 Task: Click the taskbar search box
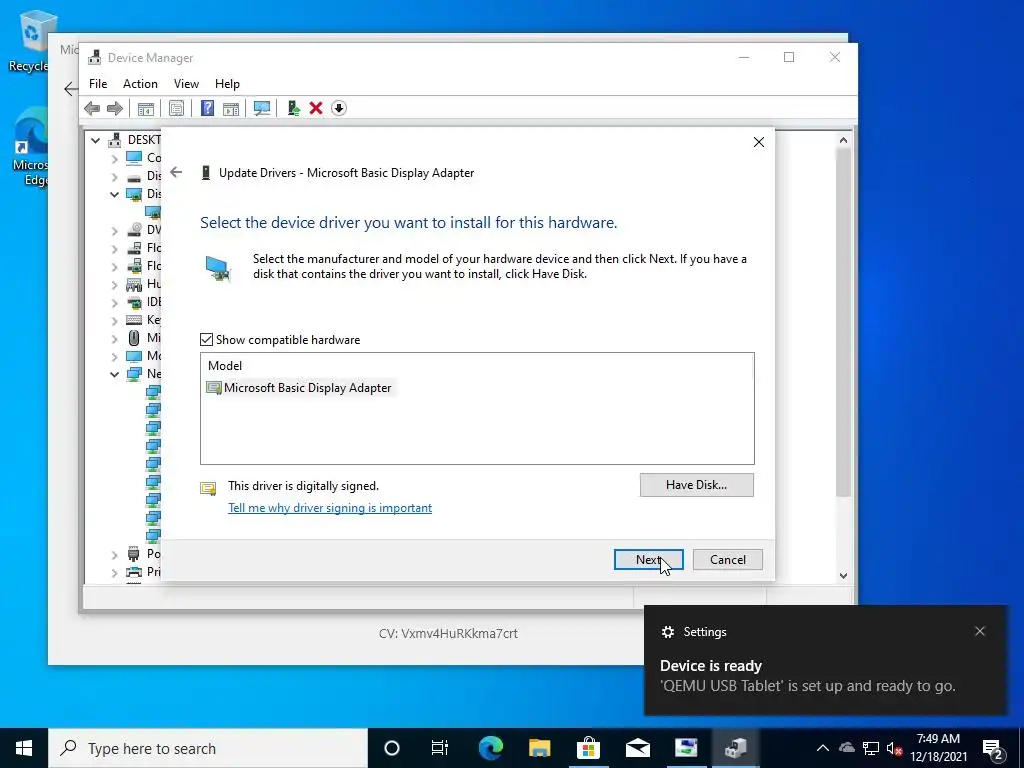[x=208, y=748]
